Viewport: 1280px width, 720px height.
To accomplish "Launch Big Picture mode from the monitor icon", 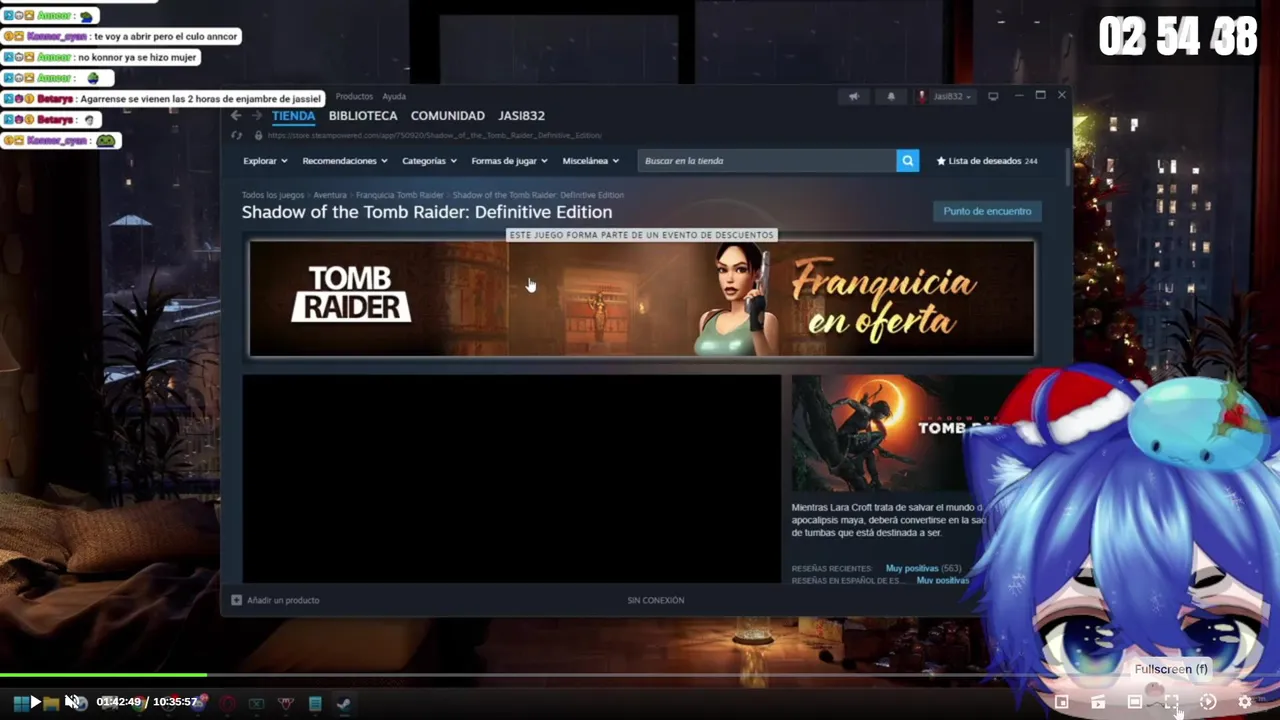I will tap(993, 96).
